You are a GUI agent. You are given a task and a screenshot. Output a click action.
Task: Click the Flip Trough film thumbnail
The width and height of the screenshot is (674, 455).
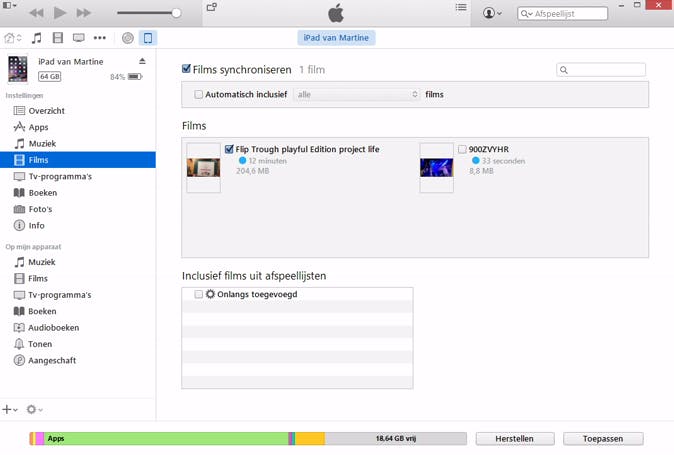click(x=203, y=168)
